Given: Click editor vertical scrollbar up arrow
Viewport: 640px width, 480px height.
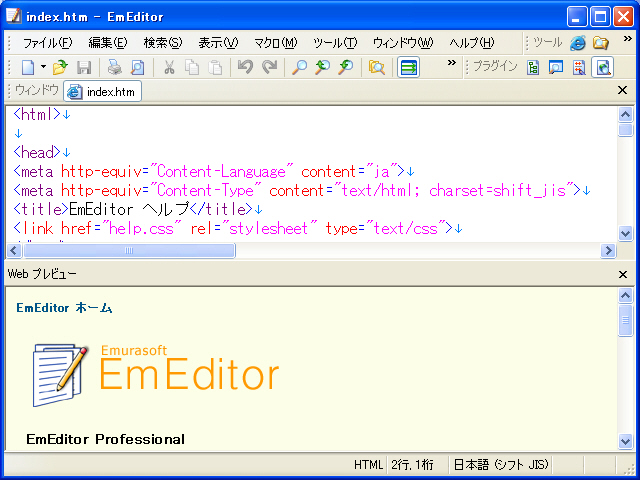Looking at the screenshot, I should (625, 115).
